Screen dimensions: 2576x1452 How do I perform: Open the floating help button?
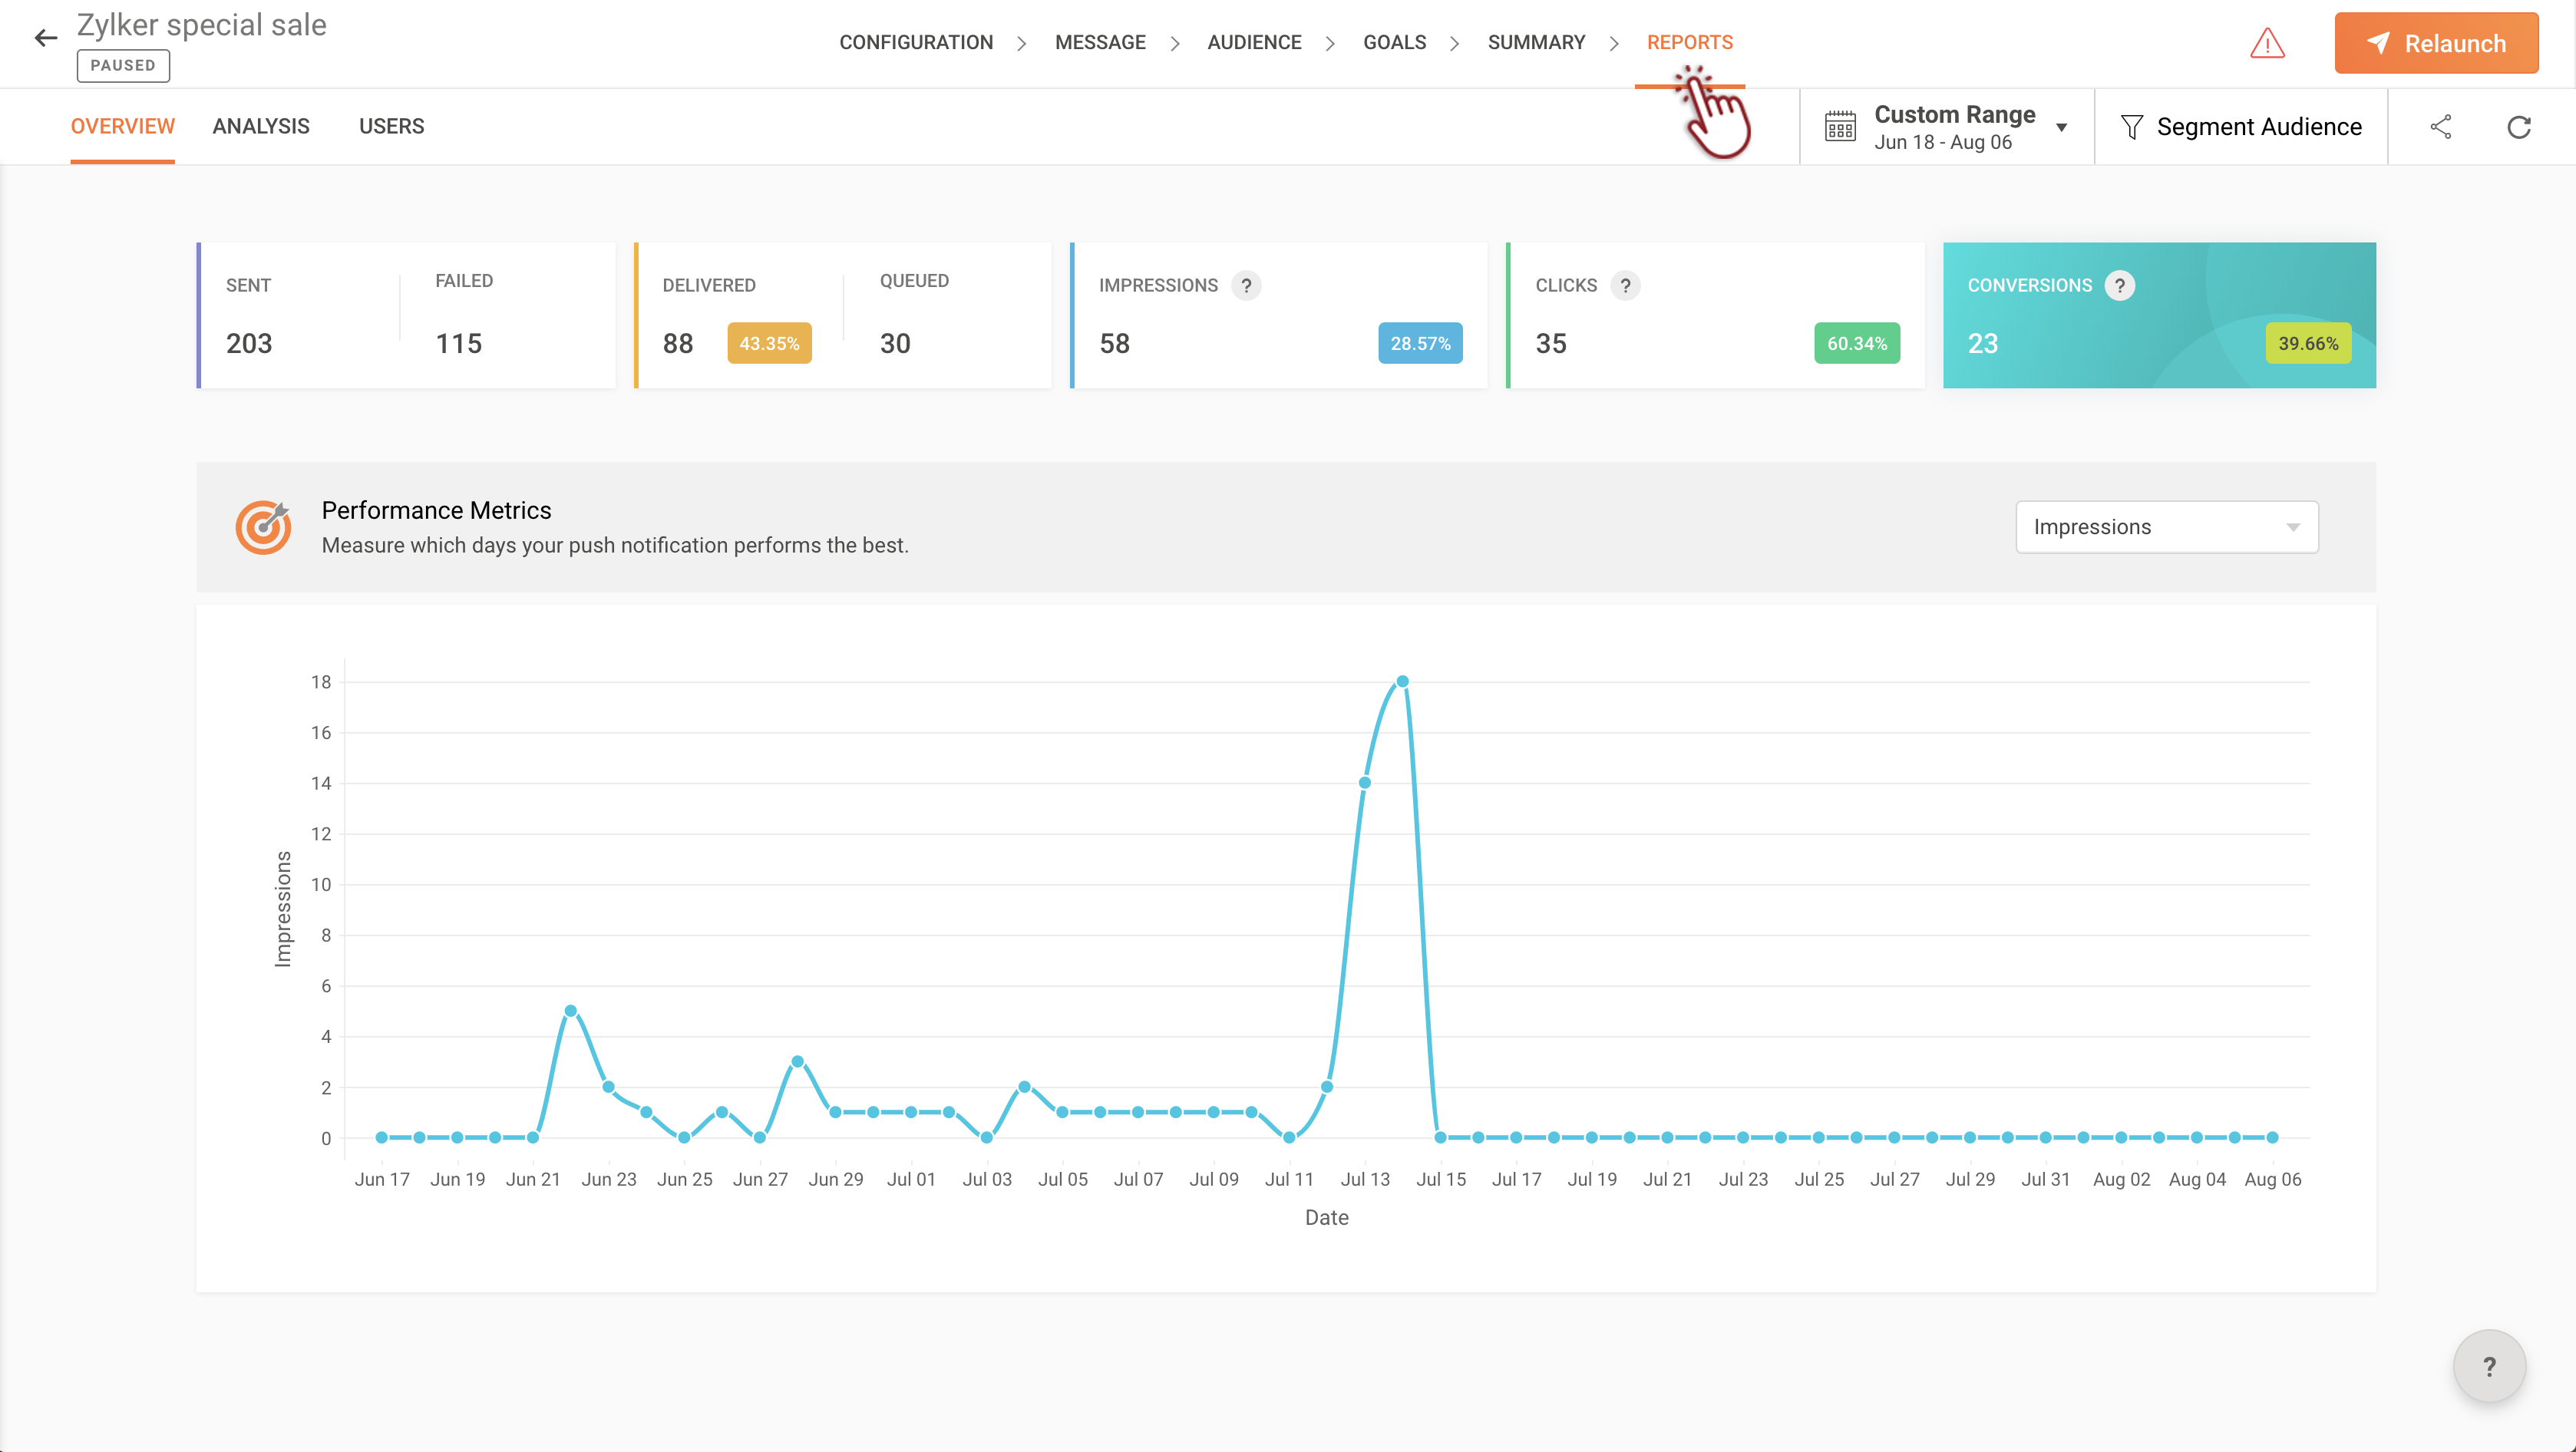[2489, 1366]
